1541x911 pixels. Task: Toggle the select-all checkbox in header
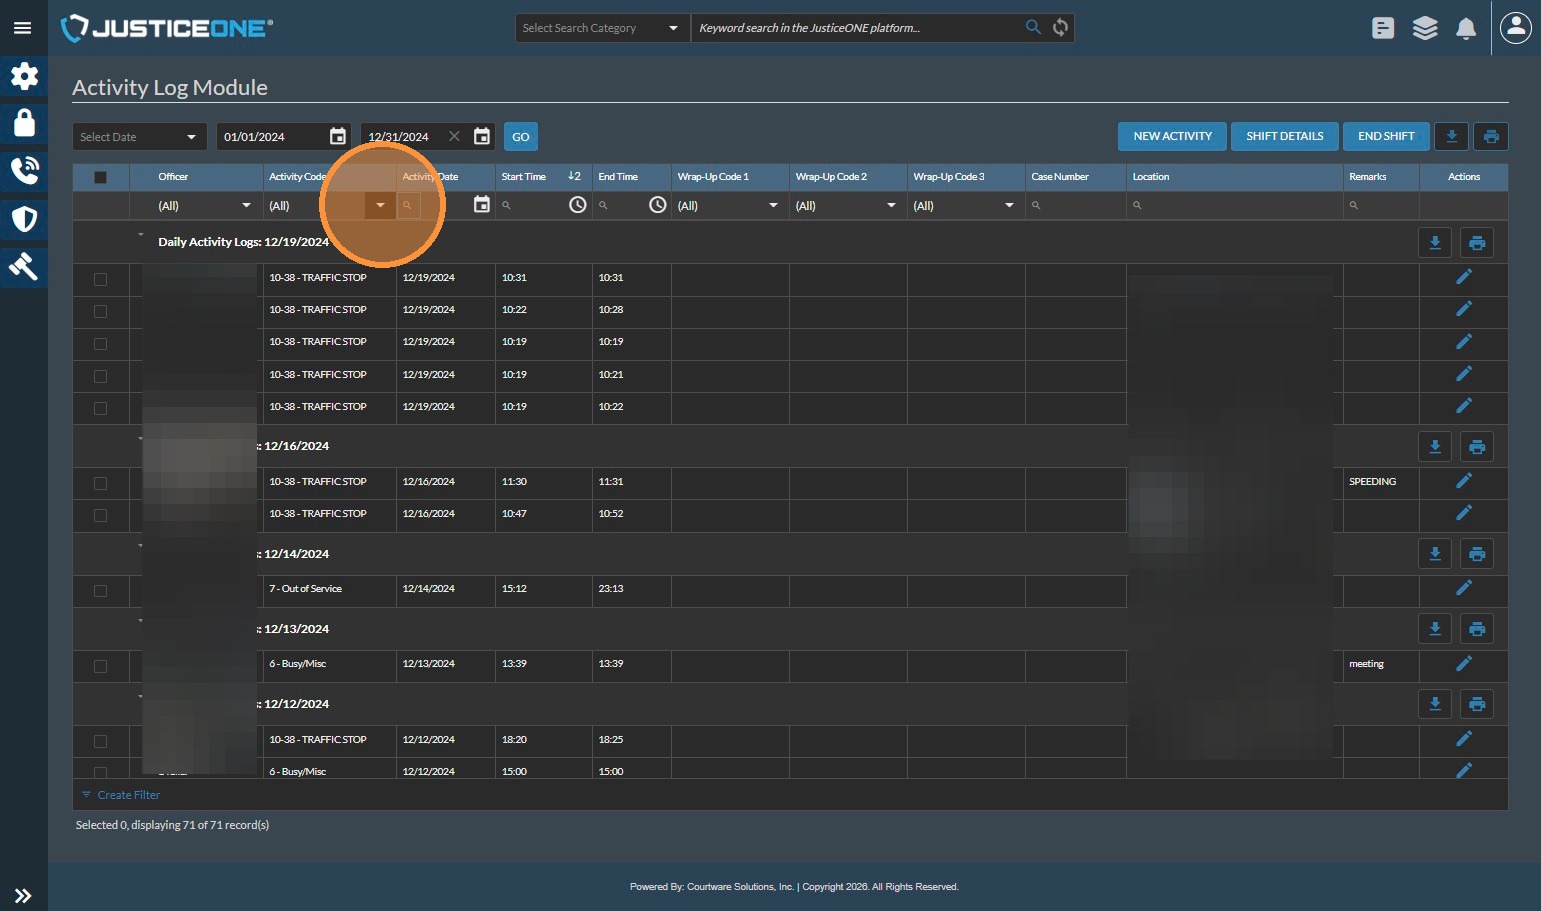pyautogui.click(x=100, y=177)
